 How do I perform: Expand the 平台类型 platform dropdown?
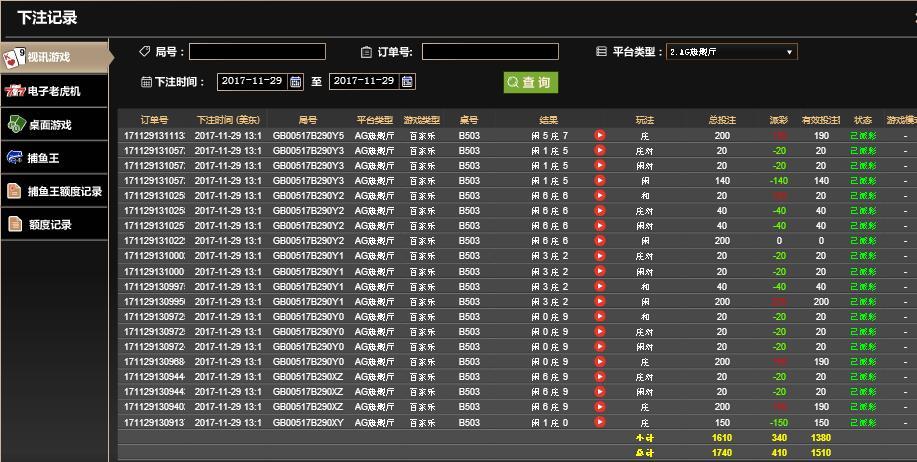point(731,52)
